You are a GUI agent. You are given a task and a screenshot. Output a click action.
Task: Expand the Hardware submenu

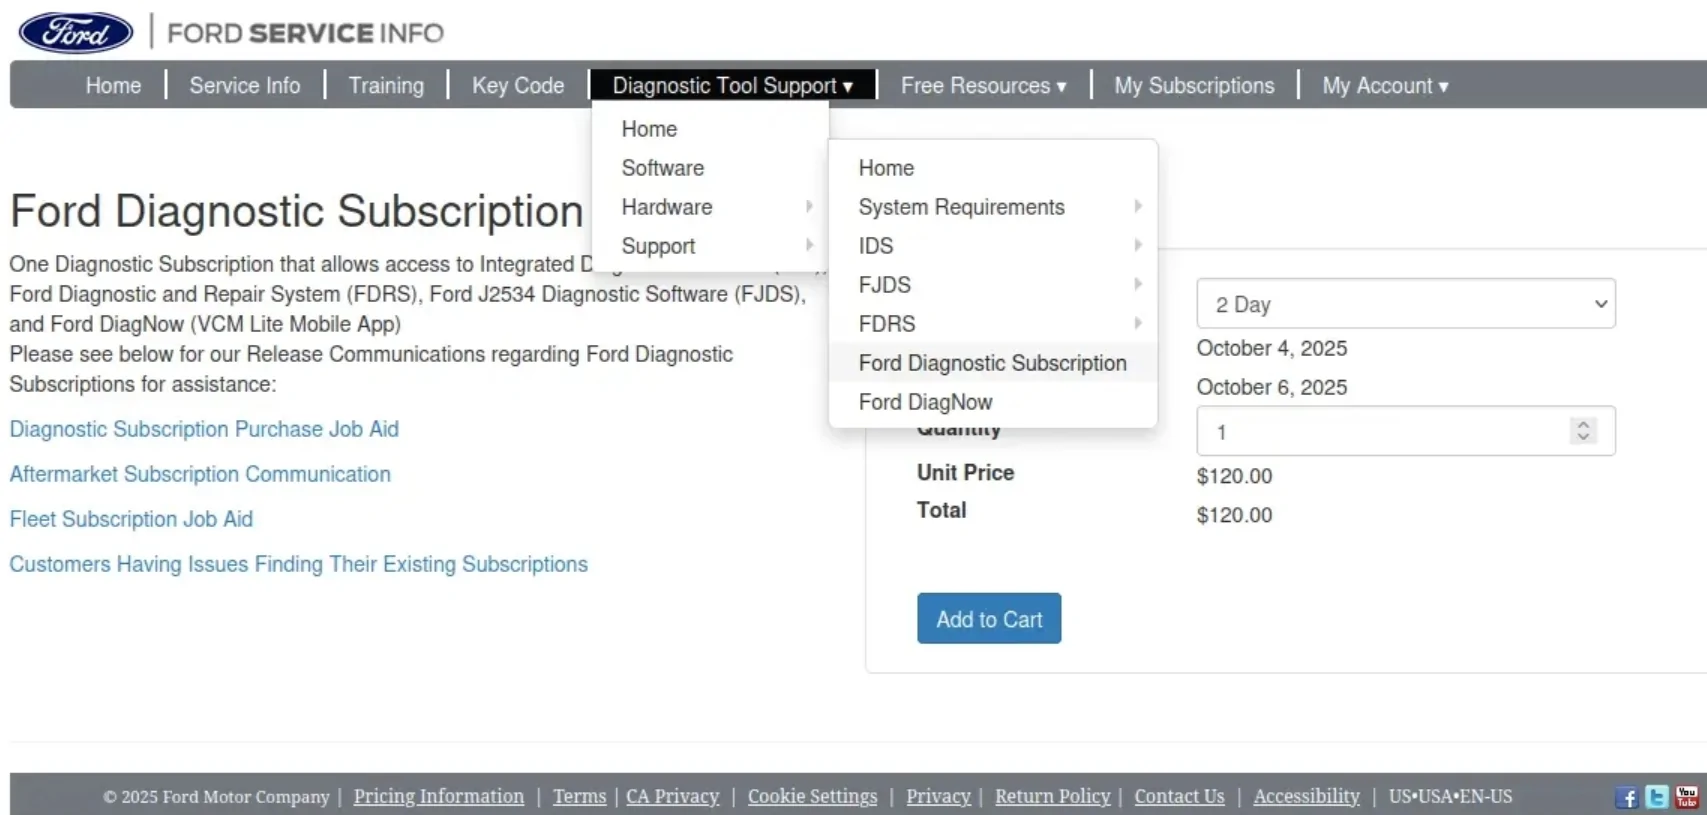[x=710, y=207]
